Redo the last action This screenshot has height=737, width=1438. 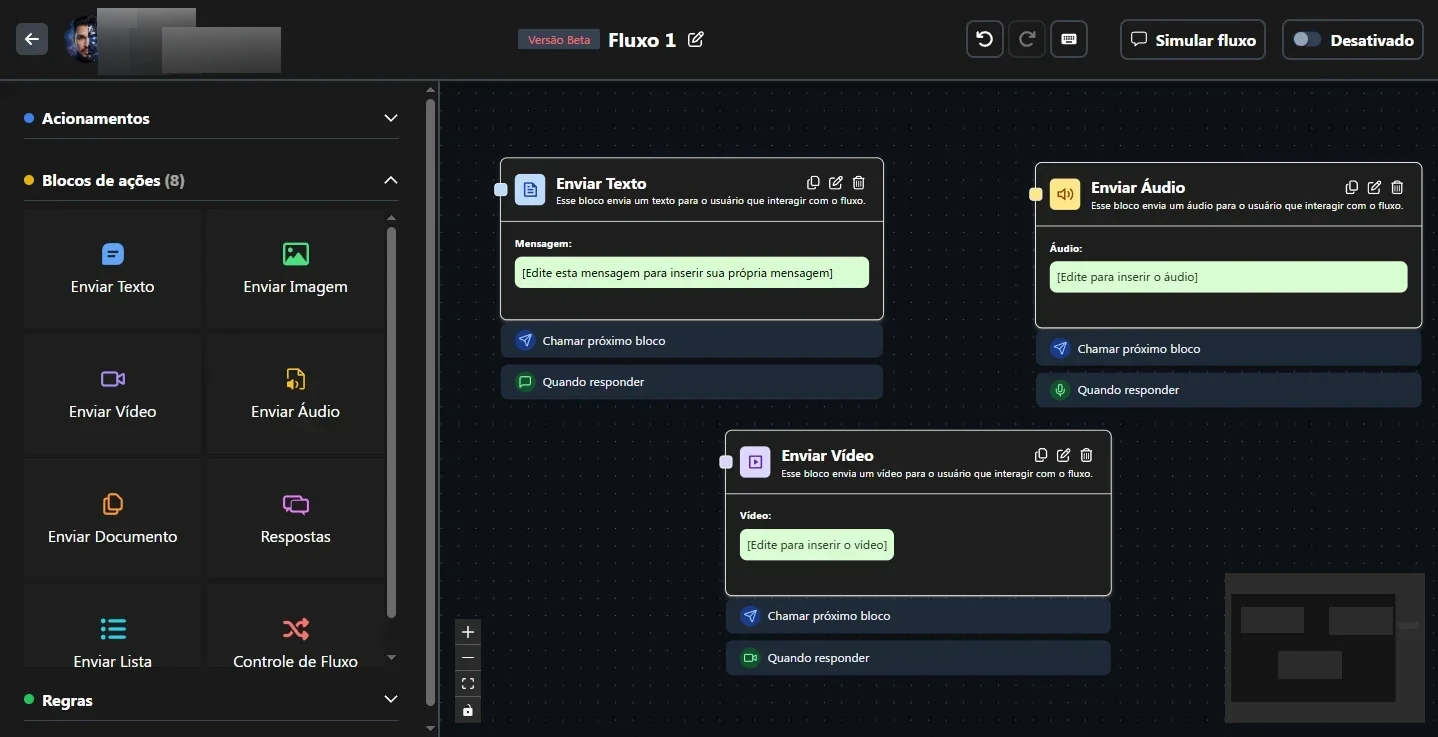1027,40
